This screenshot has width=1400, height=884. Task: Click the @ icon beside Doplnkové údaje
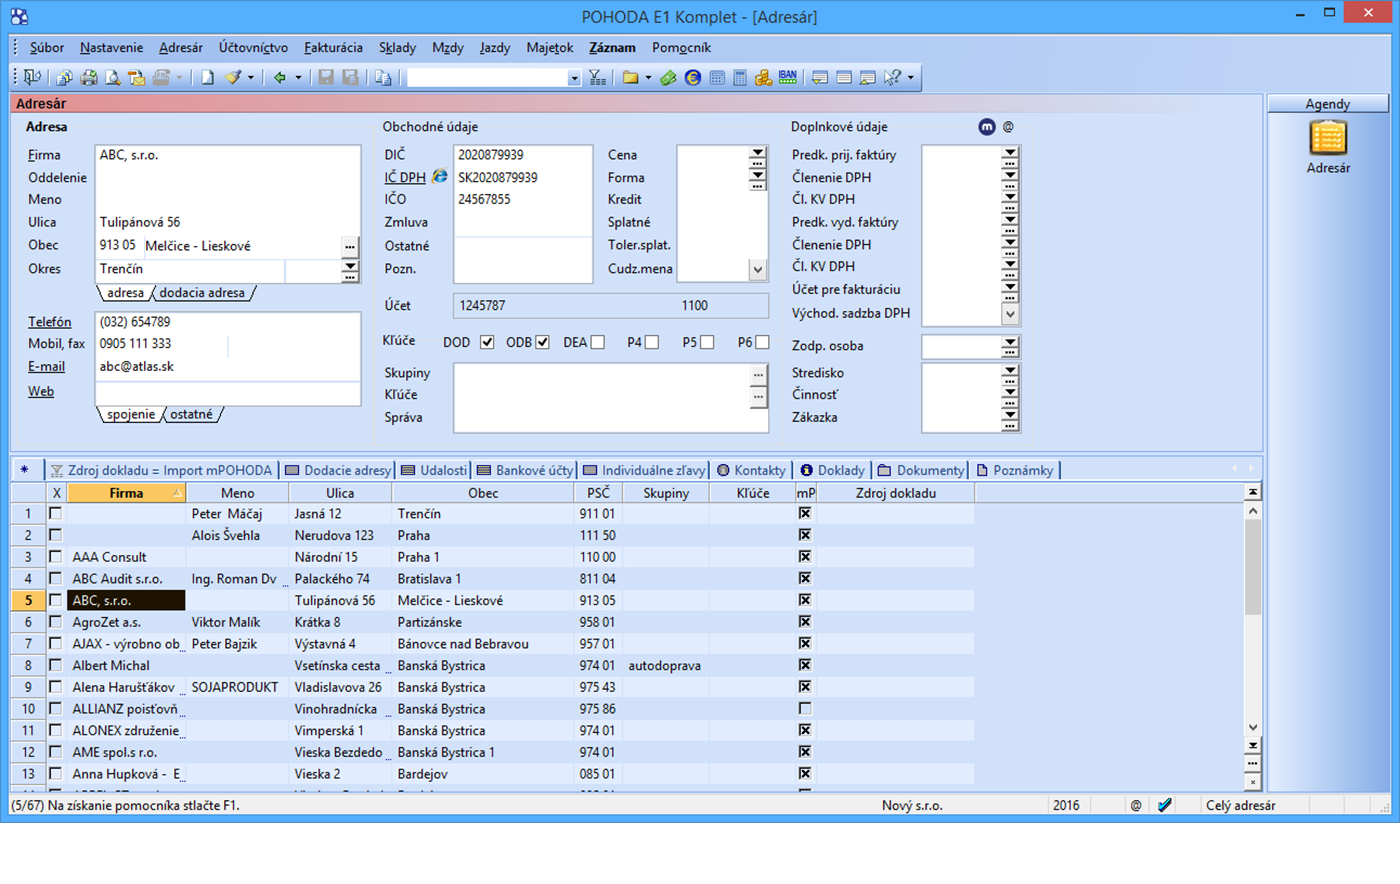1008,127
